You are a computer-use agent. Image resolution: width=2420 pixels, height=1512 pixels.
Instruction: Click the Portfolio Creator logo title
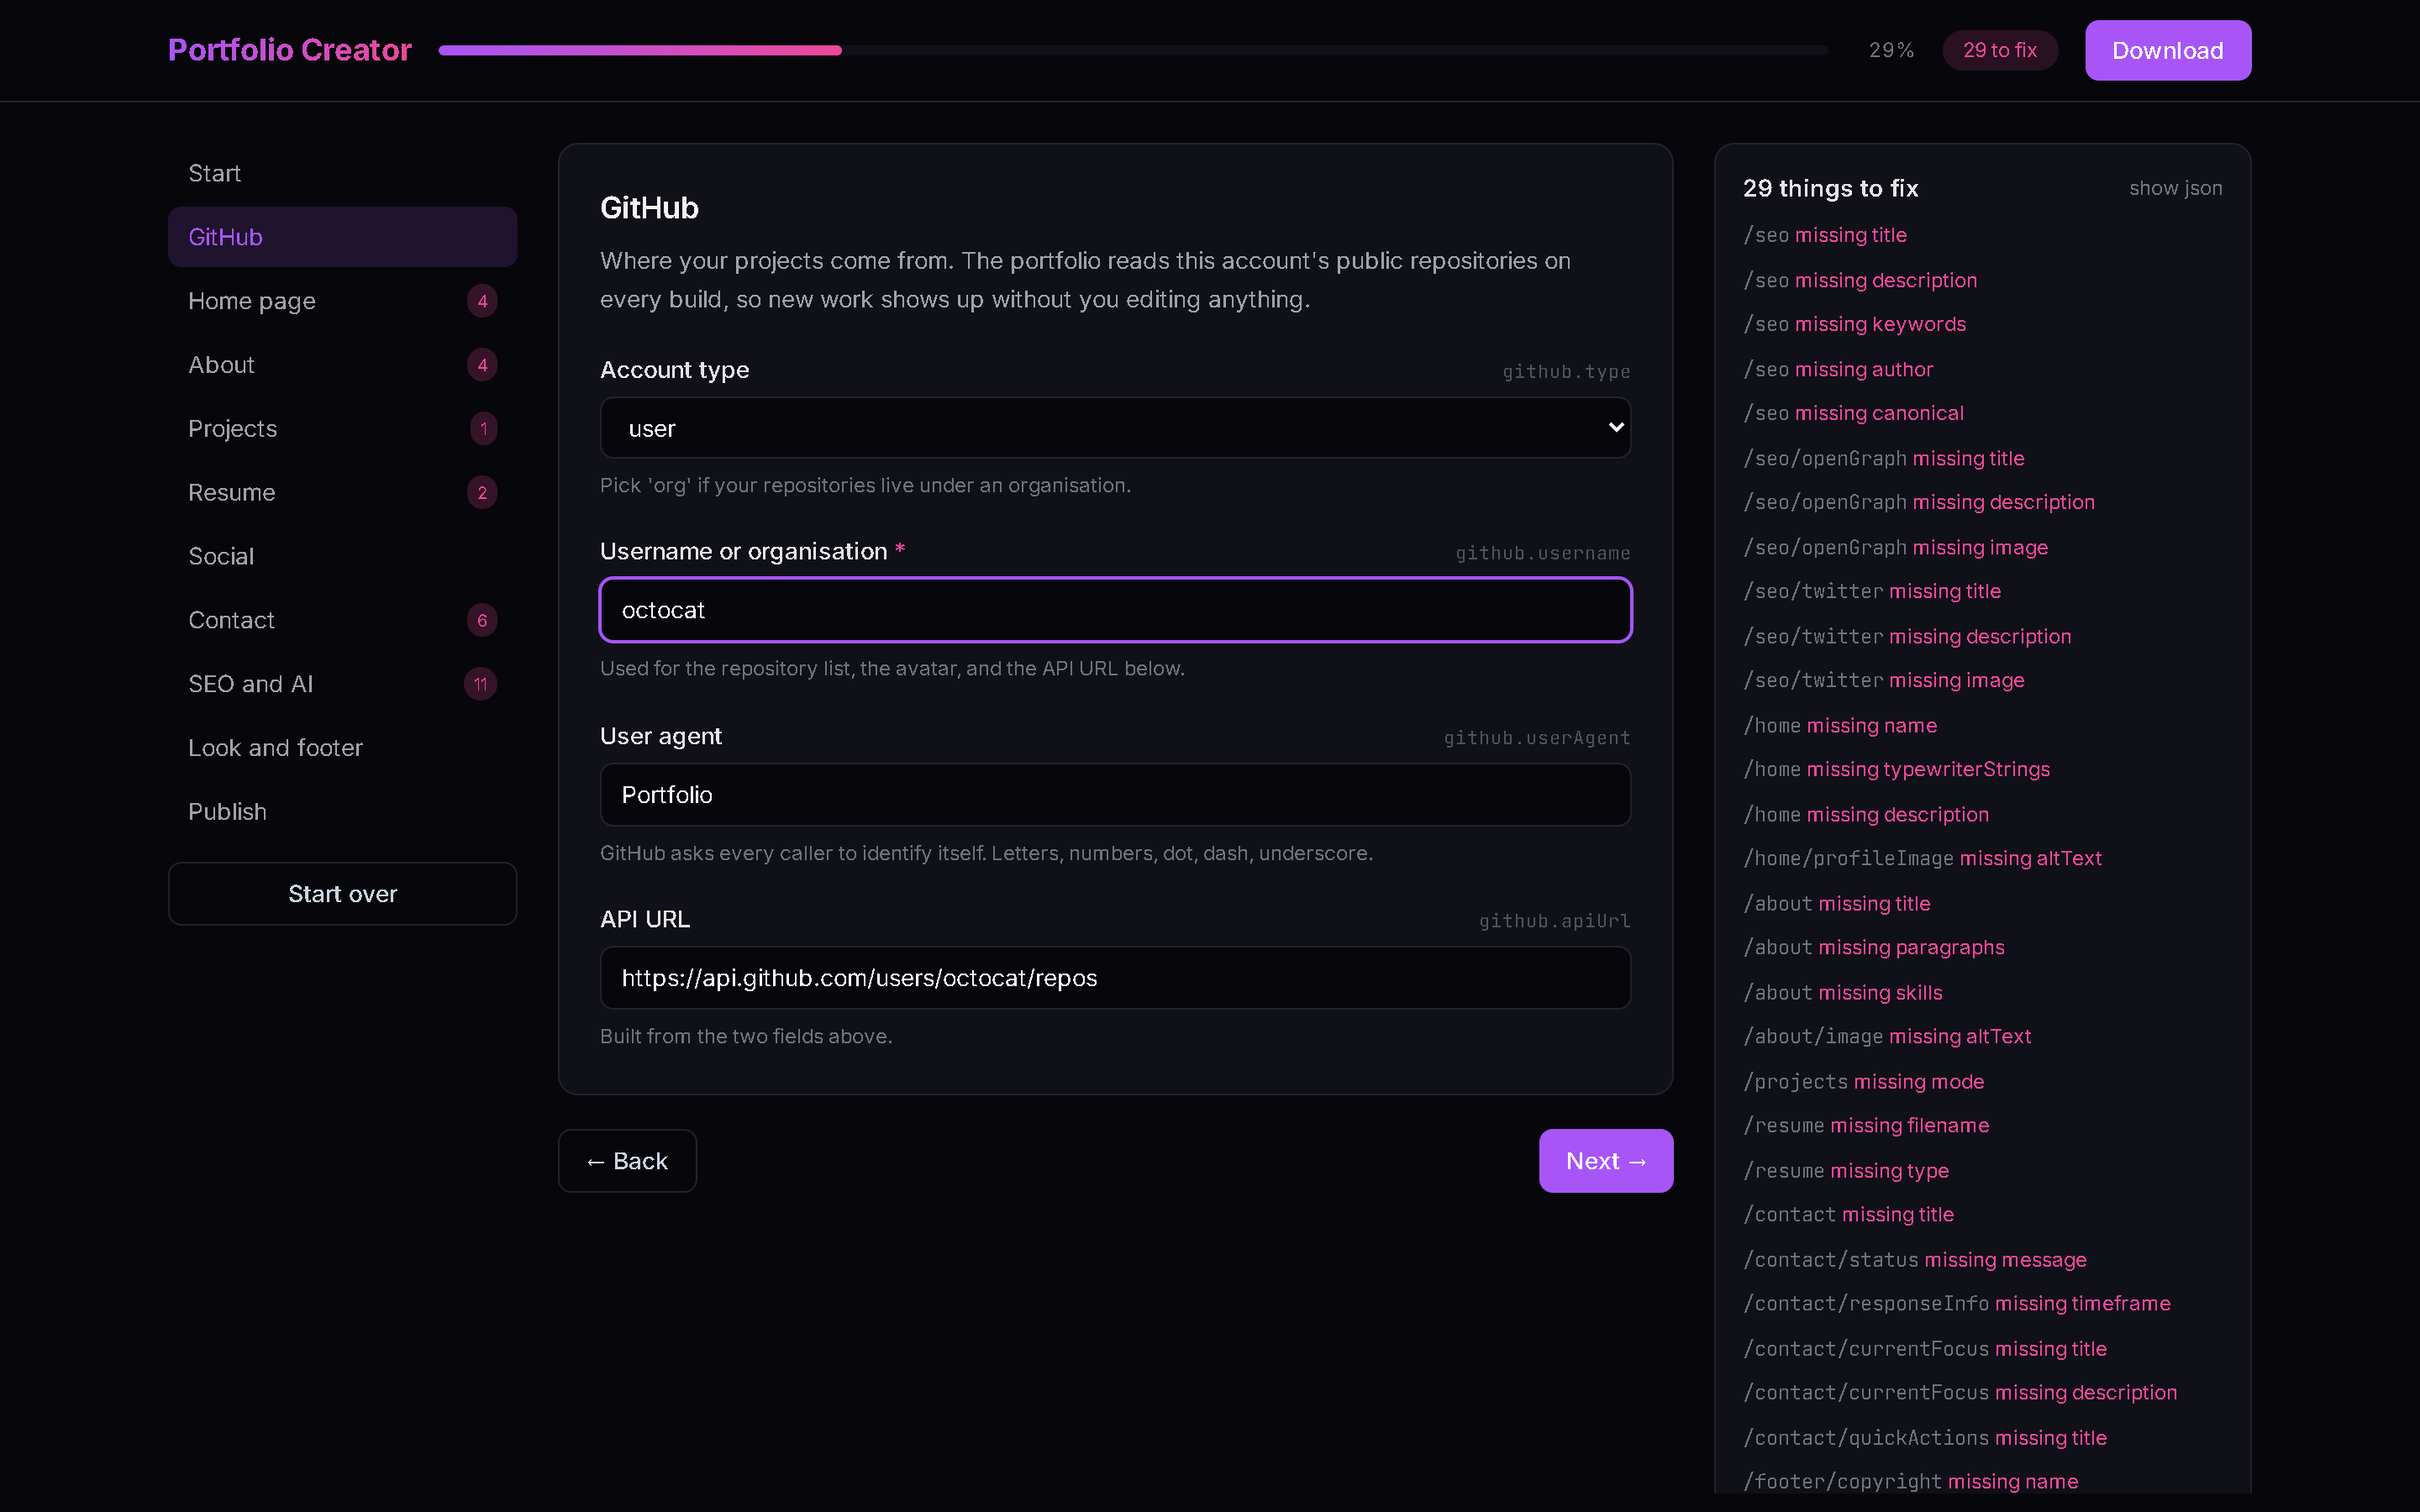tap(290, 50)
